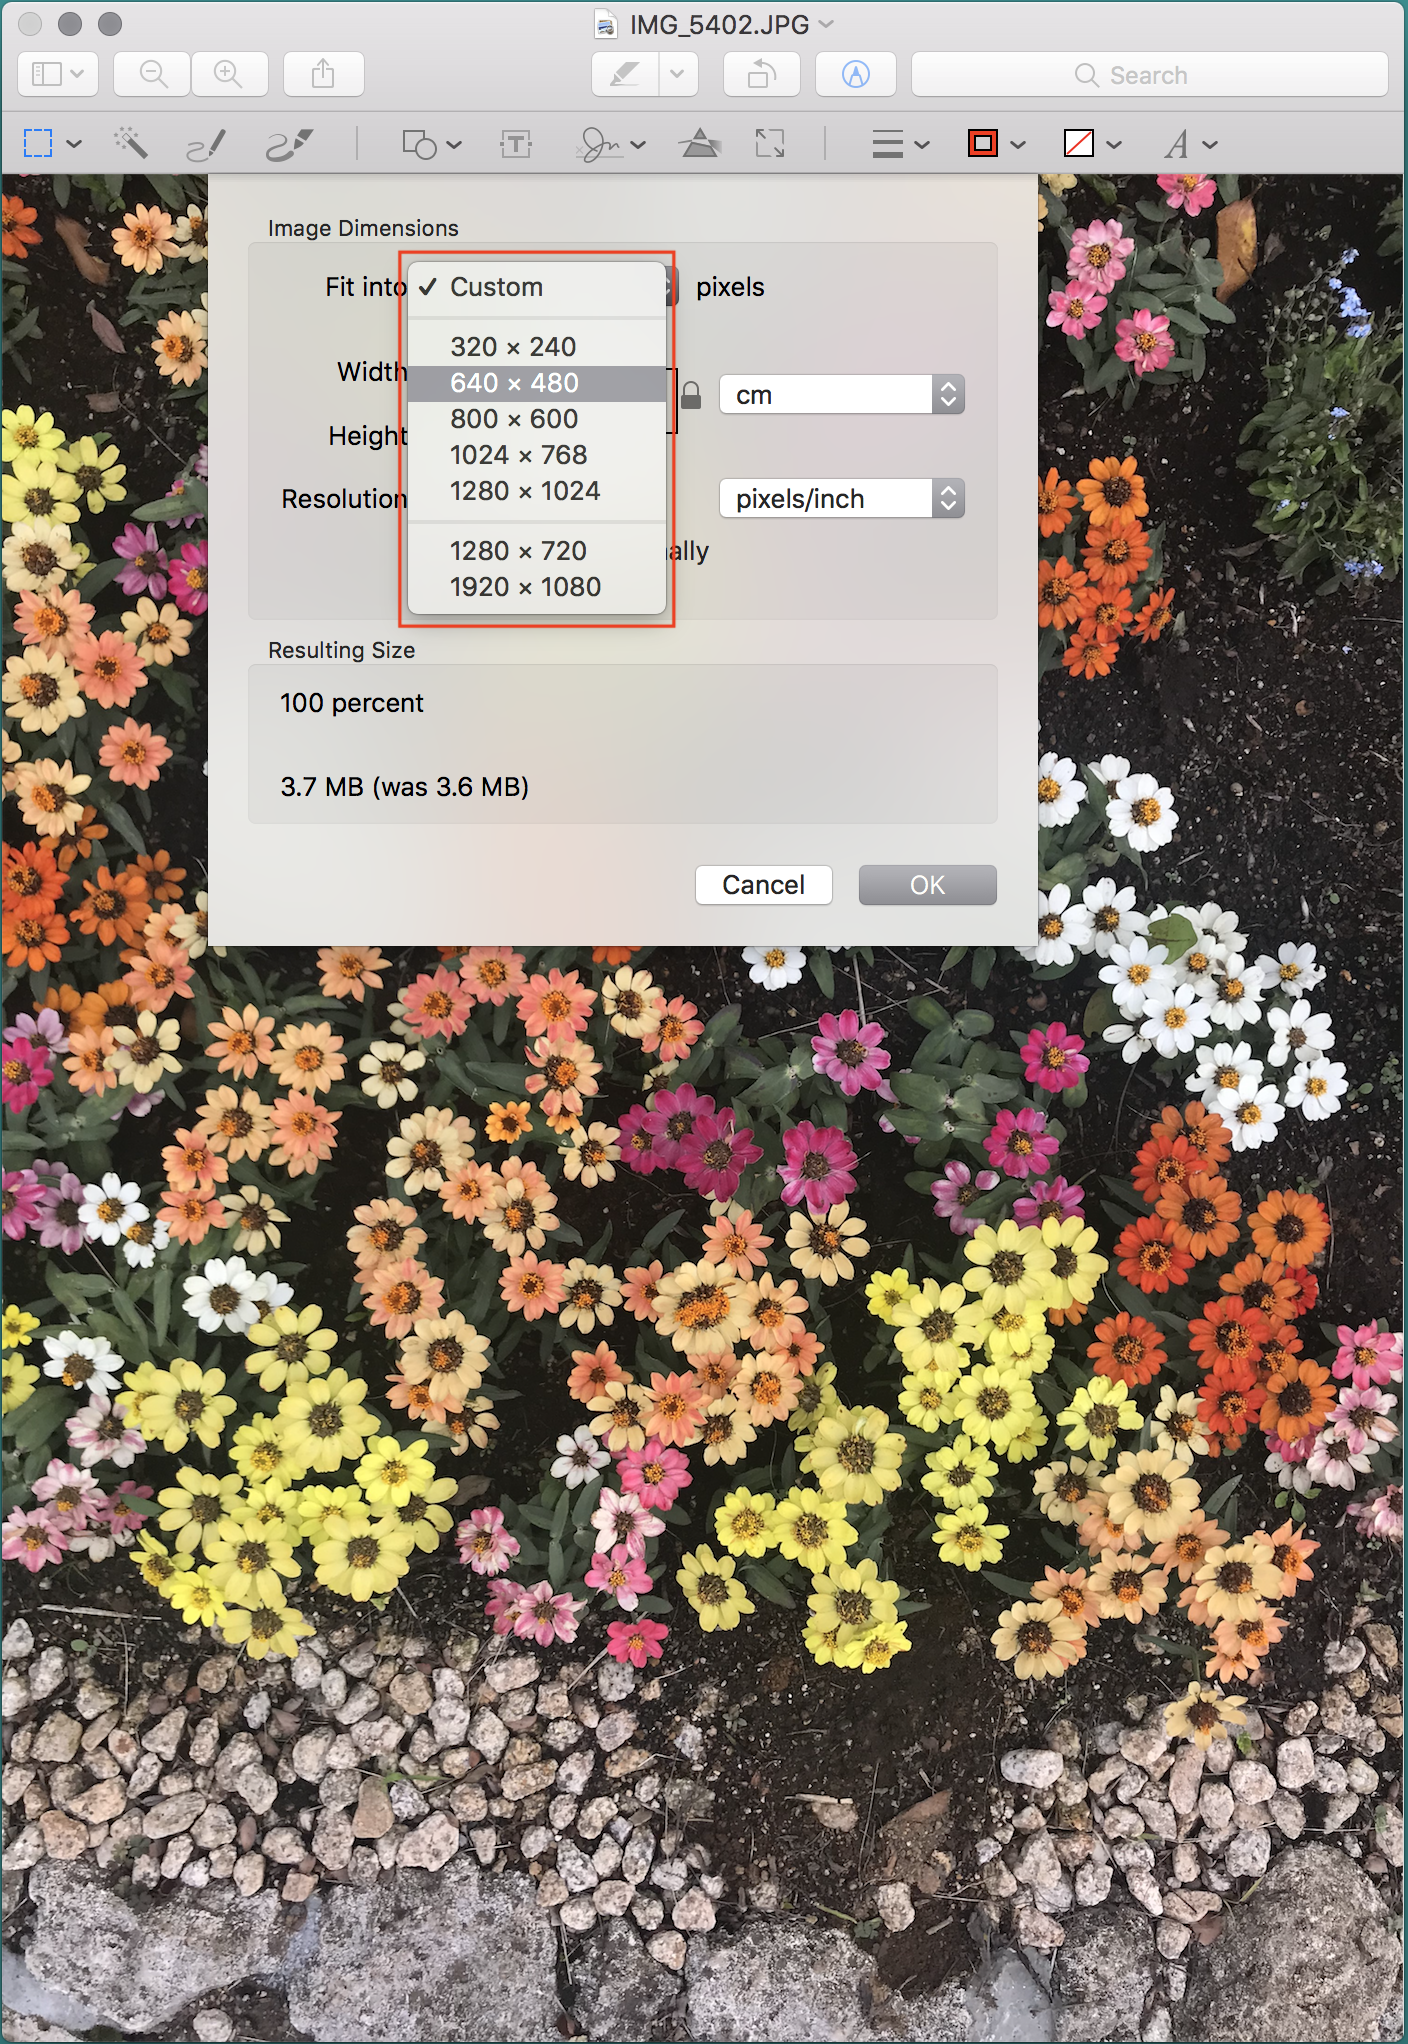1408x2044 pixels.
Task: Open Text Style font menu
Action: [1190, 144]
